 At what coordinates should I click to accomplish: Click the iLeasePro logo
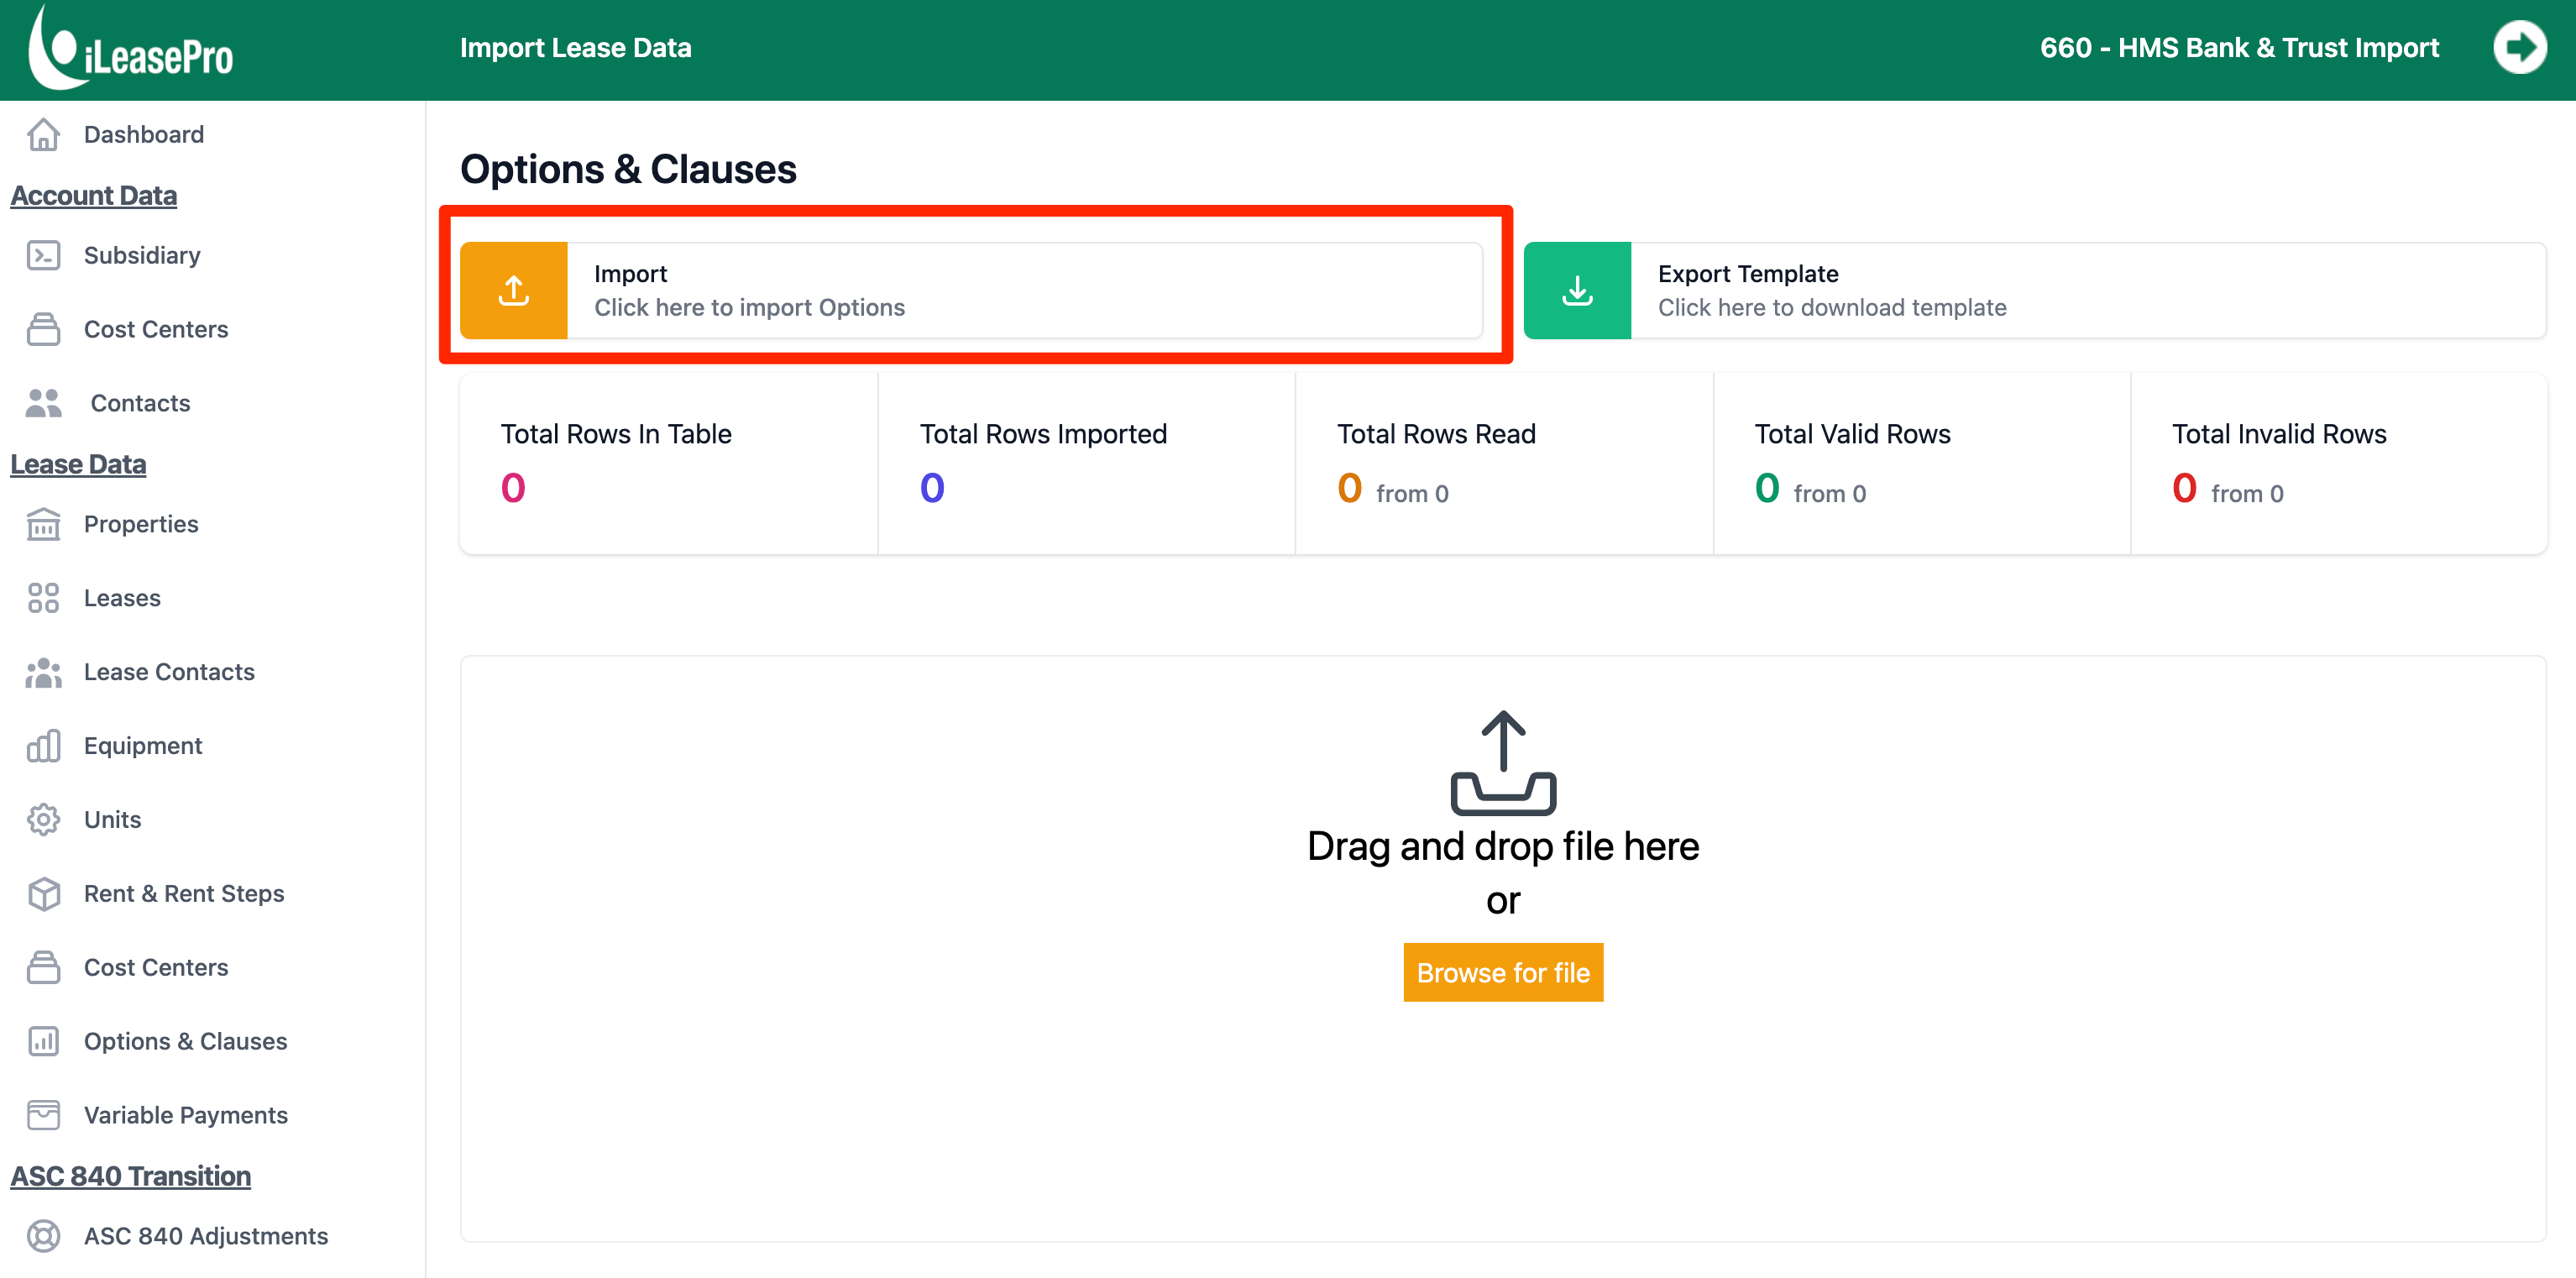pyautogui.click(x=131, y=50)
